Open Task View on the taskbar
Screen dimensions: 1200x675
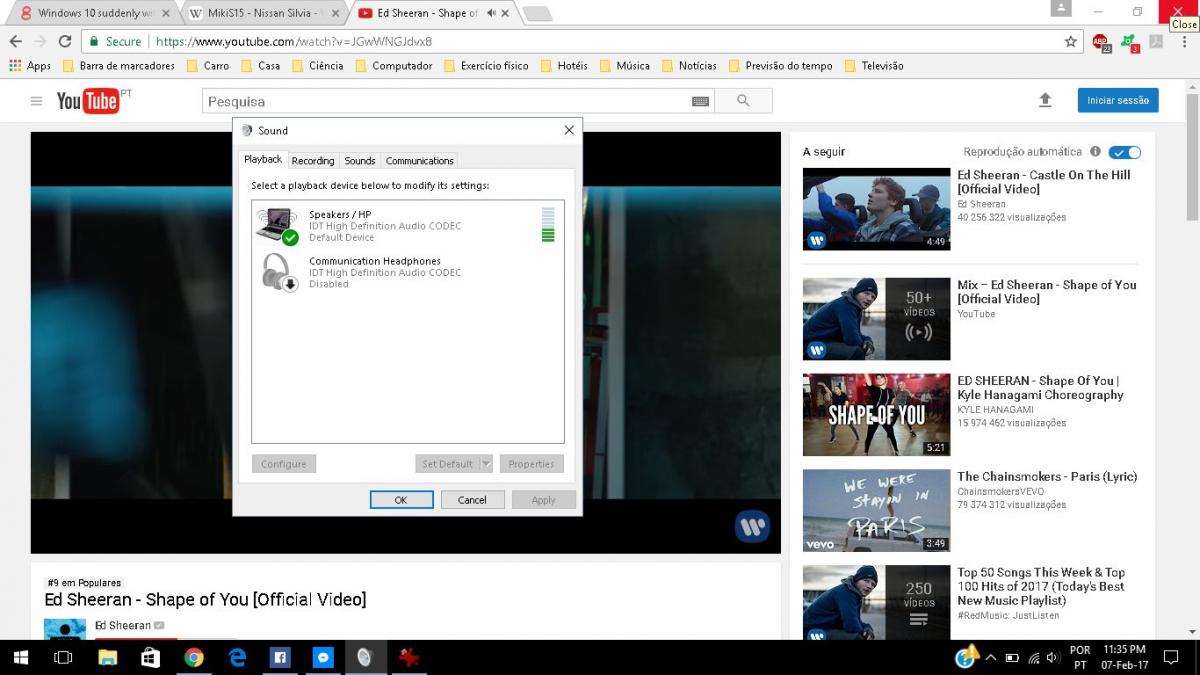pyautogui.click(x=63, y=657)
